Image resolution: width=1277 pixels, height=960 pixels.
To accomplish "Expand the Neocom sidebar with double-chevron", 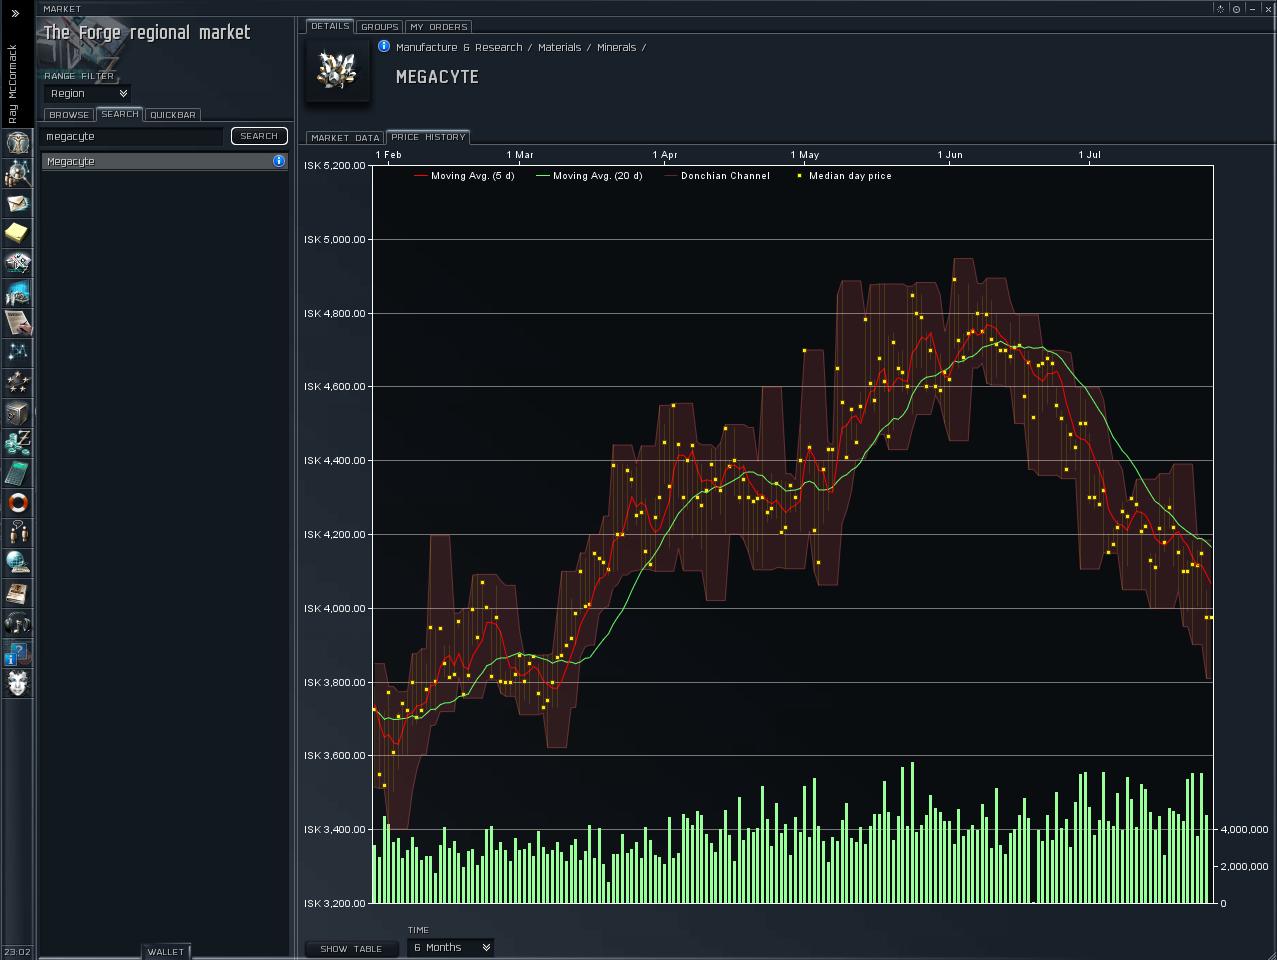I will (15, 13).
